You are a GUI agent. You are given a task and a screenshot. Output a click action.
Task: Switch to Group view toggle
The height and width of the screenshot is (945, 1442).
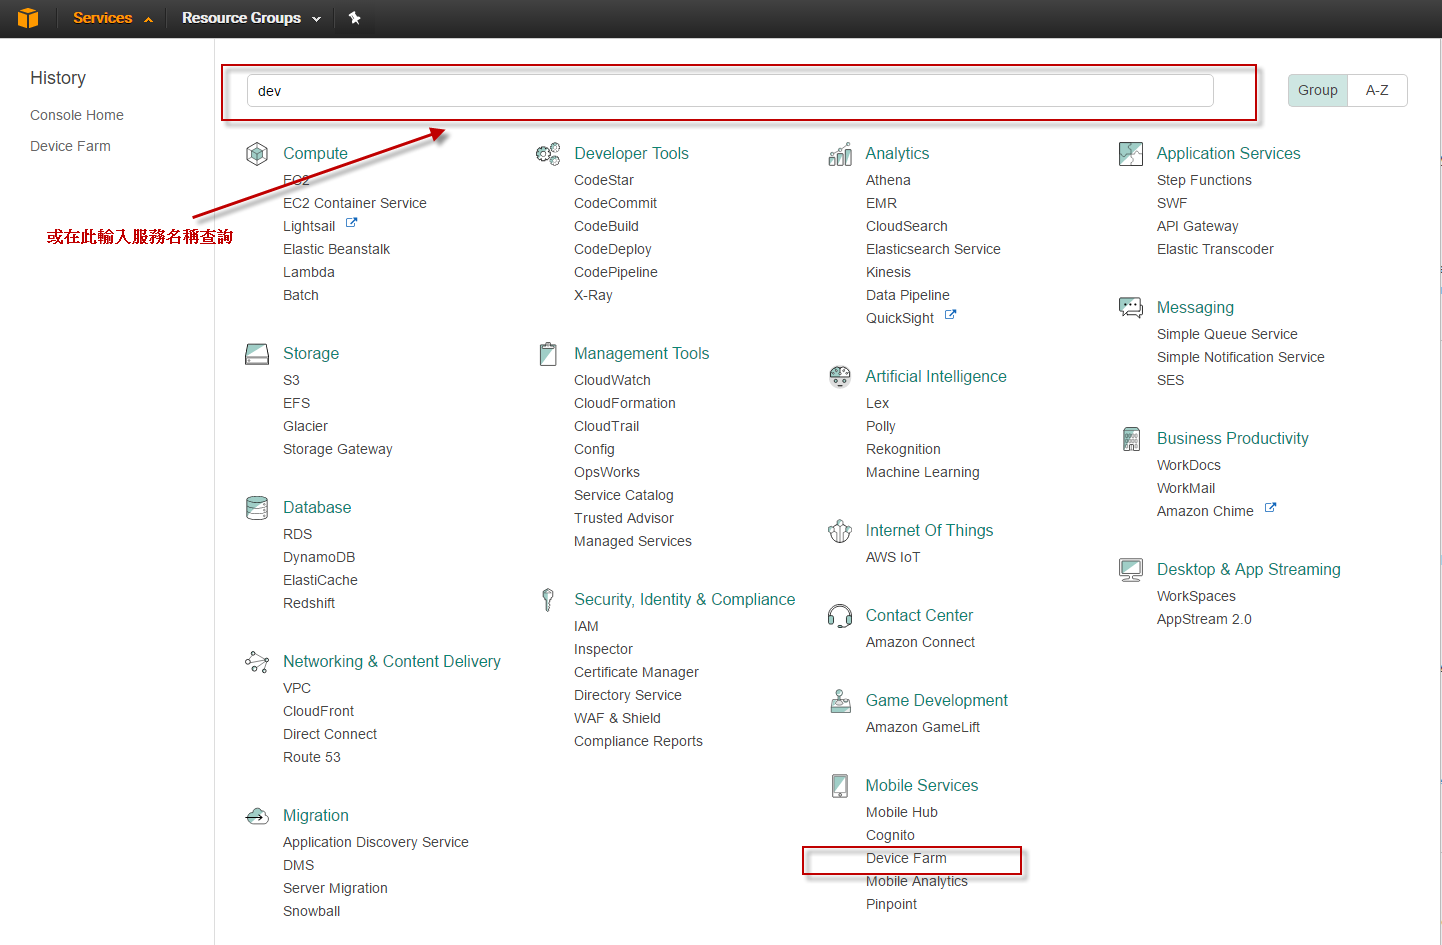click(x=1317, y=90)
